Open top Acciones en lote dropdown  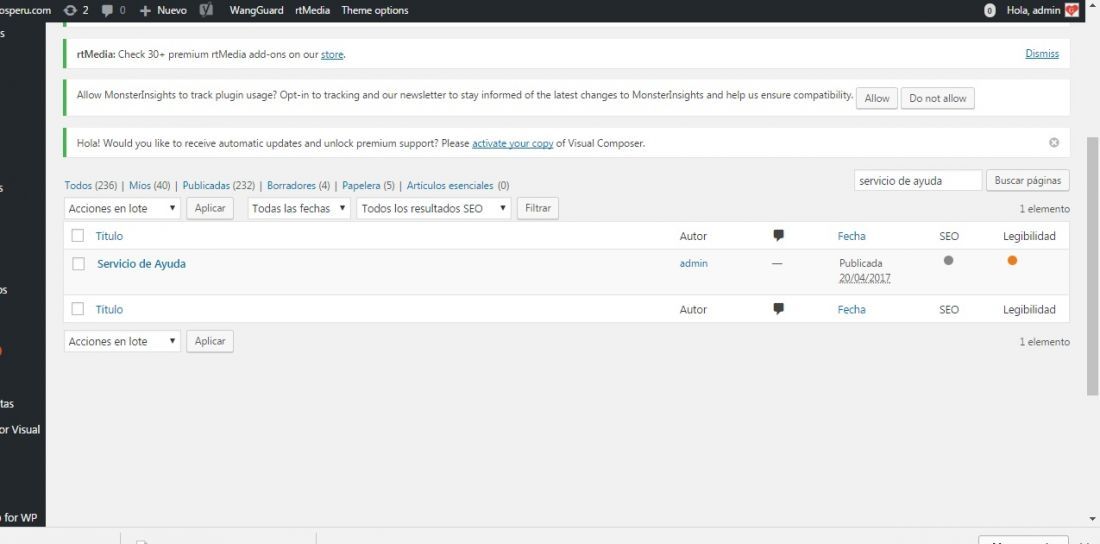pyautogui.click(x=122, y=208)
